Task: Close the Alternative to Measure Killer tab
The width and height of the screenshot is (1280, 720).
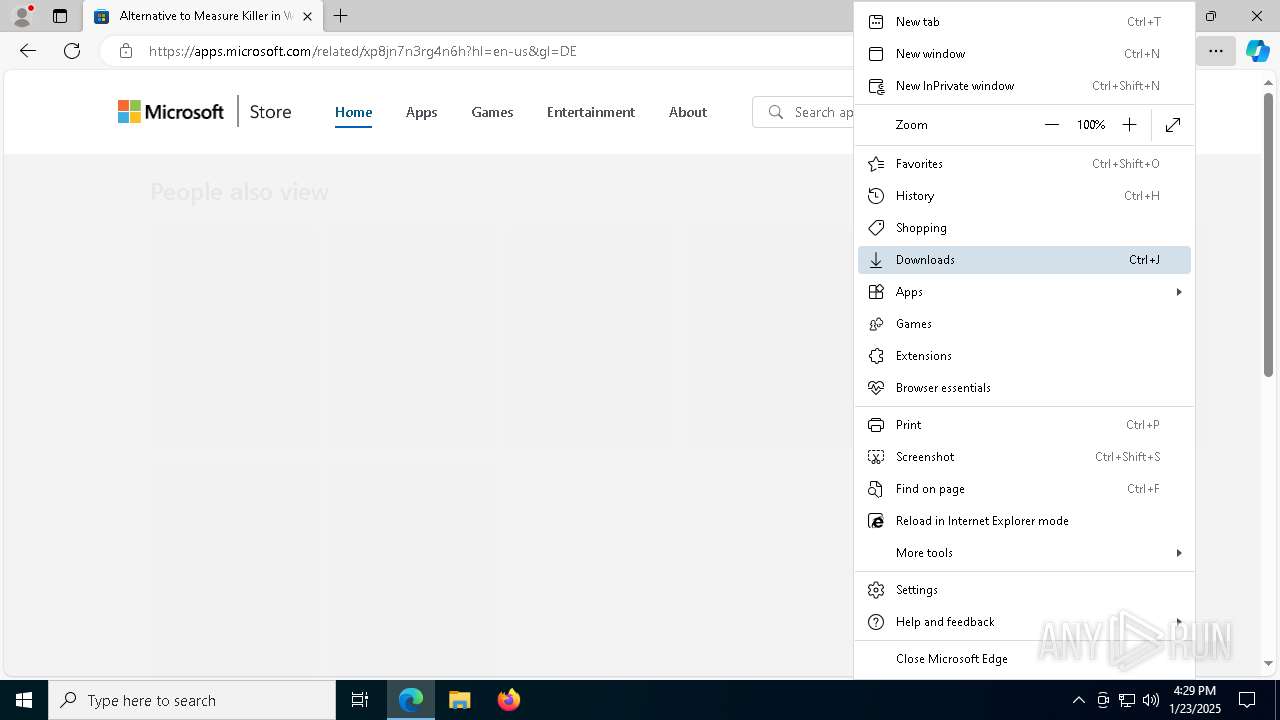Action: pyautogui.click(x=307, y=16)
